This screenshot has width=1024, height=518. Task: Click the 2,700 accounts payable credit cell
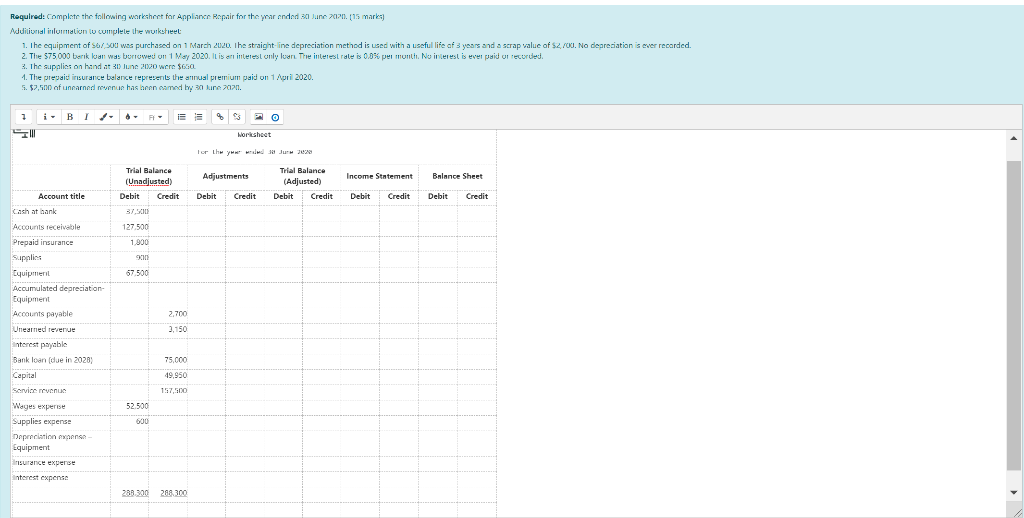(168, 314)
